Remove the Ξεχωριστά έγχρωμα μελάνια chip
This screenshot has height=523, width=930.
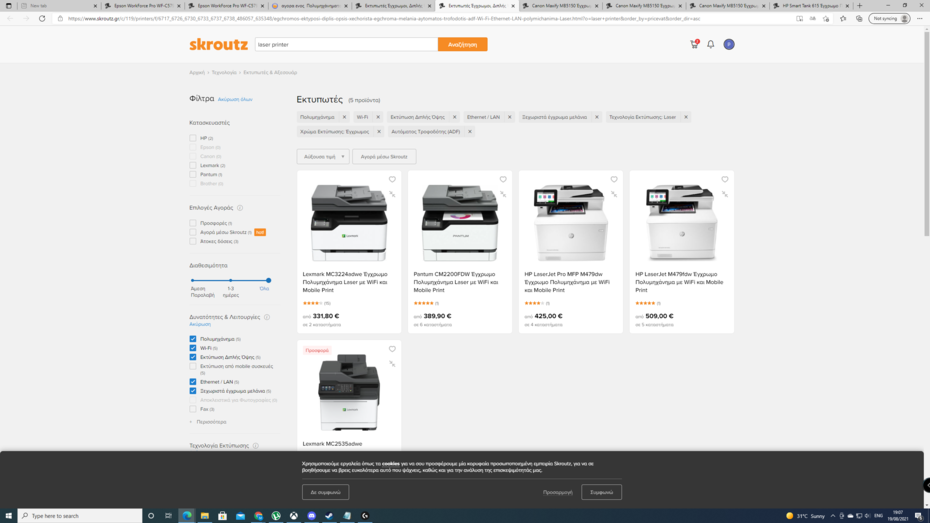[597, 117]
